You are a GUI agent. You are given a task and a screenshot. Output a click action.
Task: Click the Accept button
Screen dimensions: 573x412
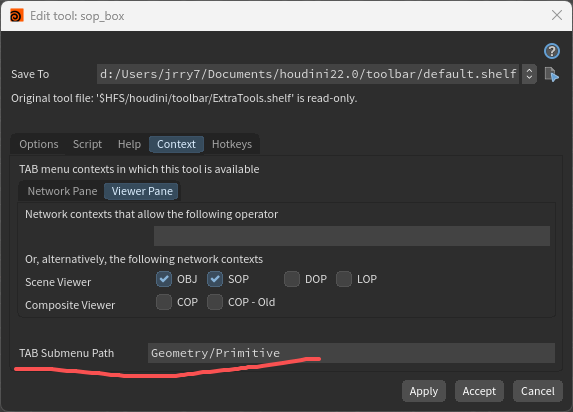point(479,391)
